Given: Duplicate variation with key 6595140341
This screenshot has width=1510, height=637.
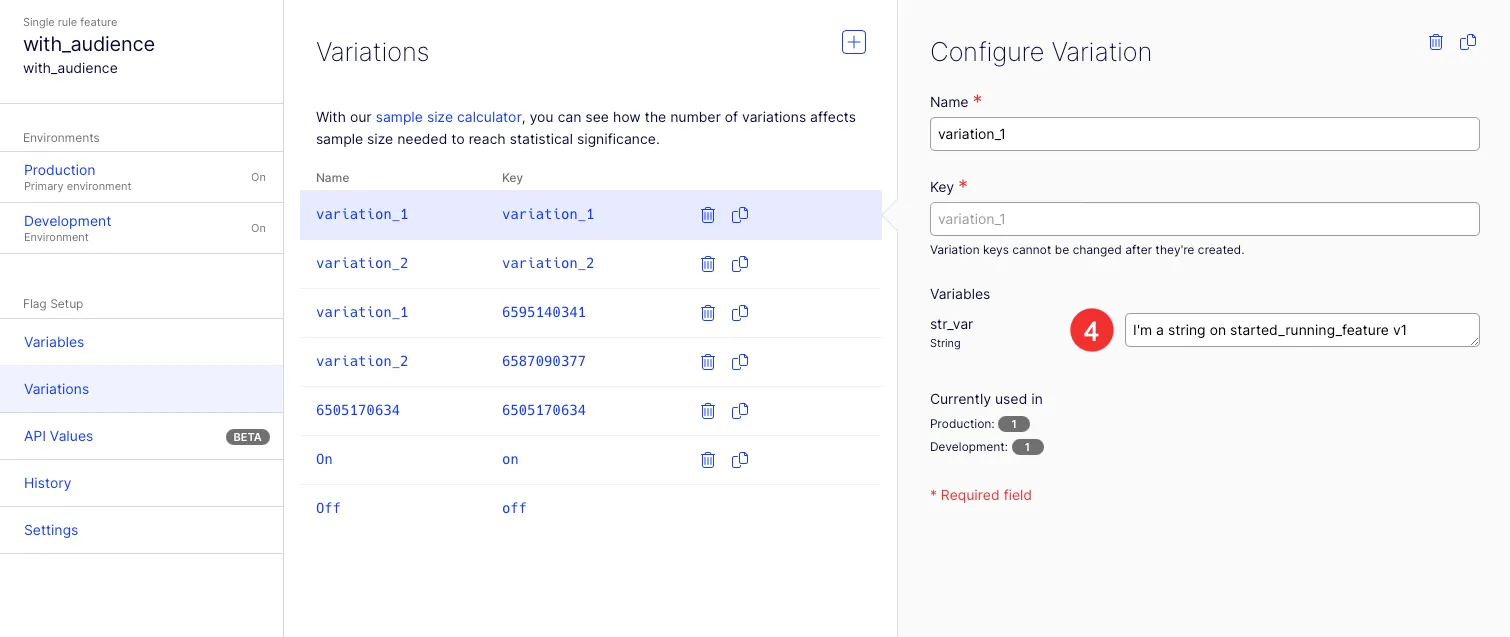Looking at the screenshot, I should pos(740,313).
